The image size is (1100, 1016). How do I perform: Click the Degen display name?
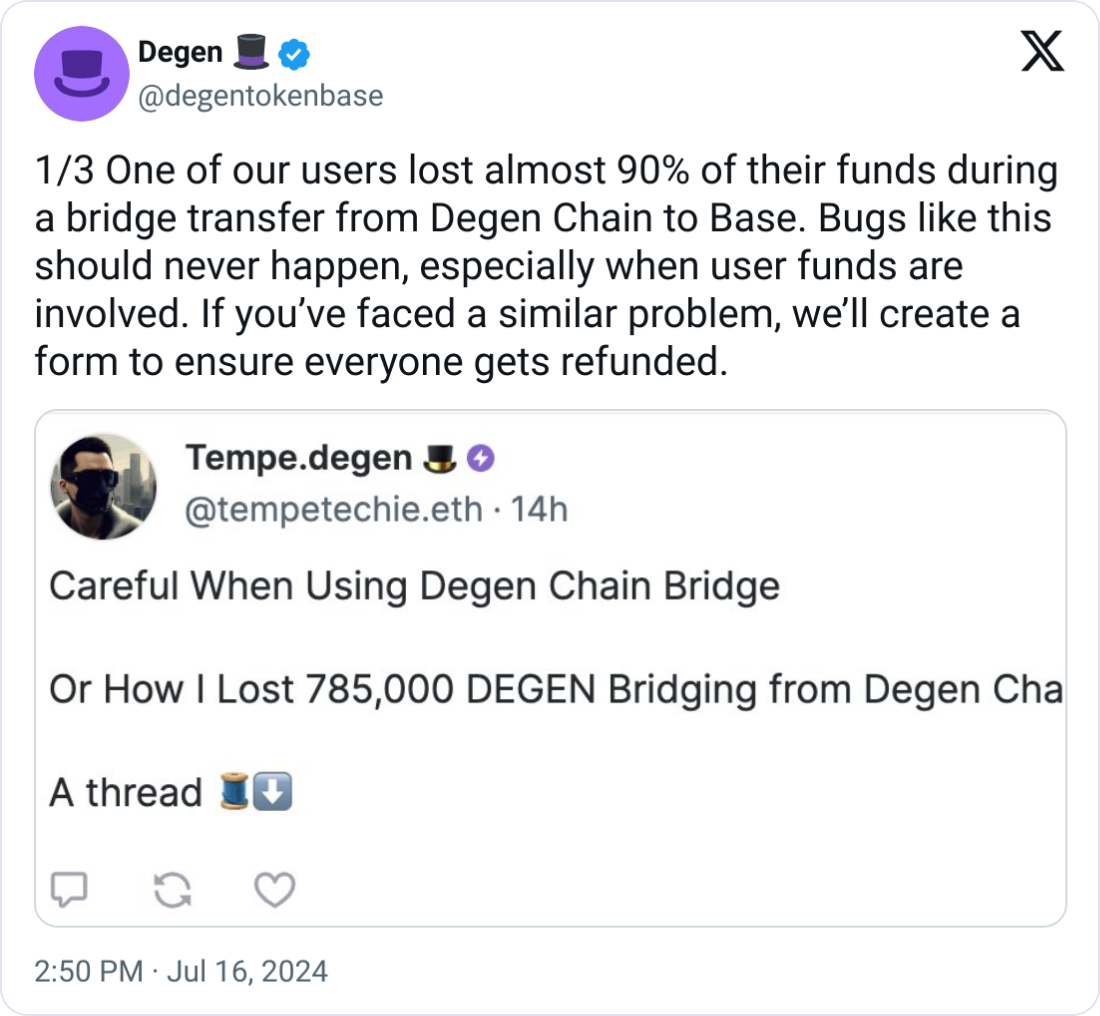[180, 53]
